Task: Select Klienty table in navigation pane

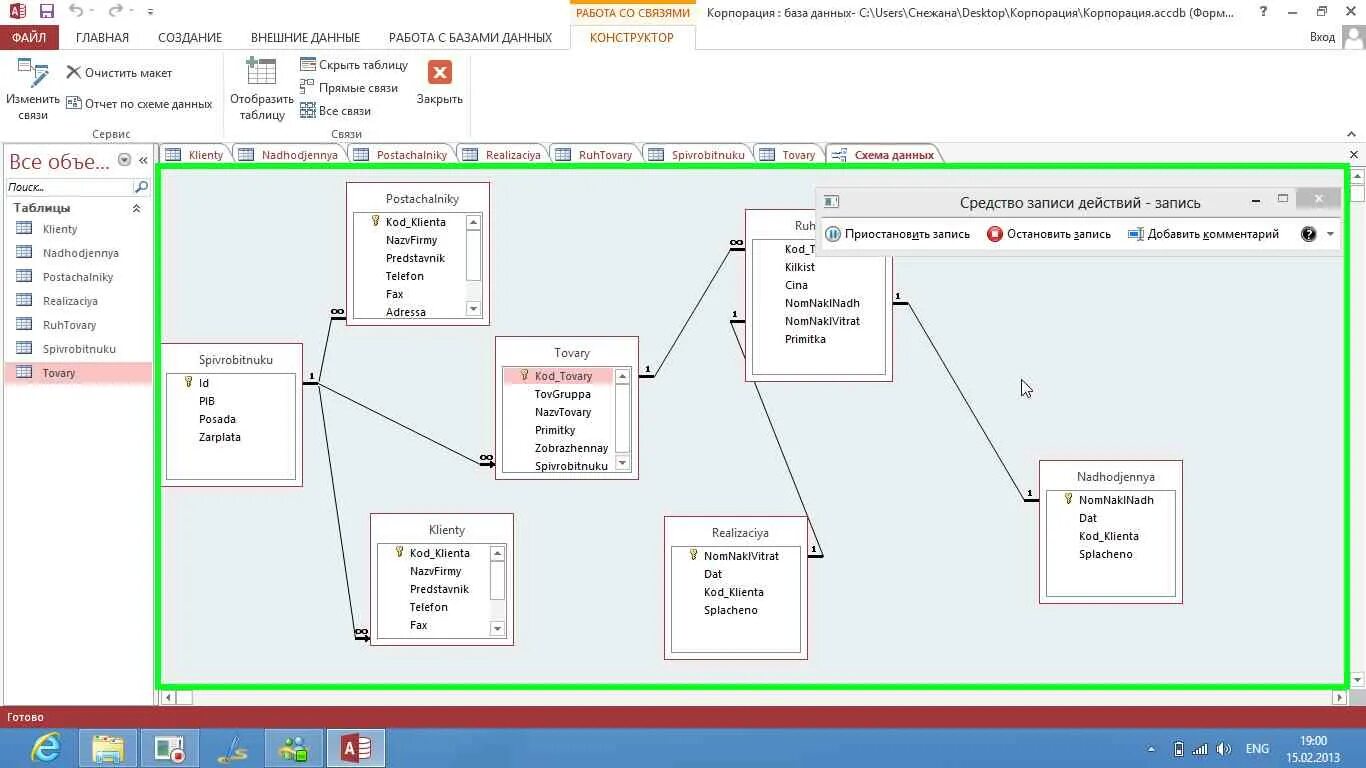Action: pos(77,229)
